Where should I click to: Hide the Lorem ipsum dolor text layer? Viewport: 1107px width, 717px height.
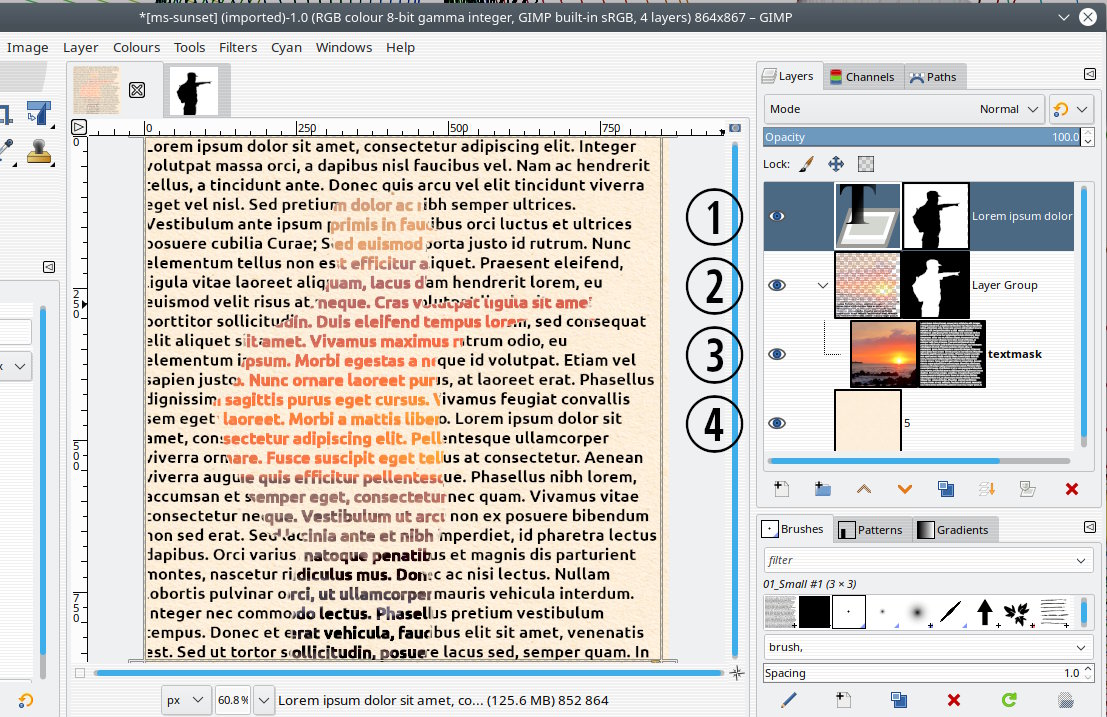click(777, 216)
